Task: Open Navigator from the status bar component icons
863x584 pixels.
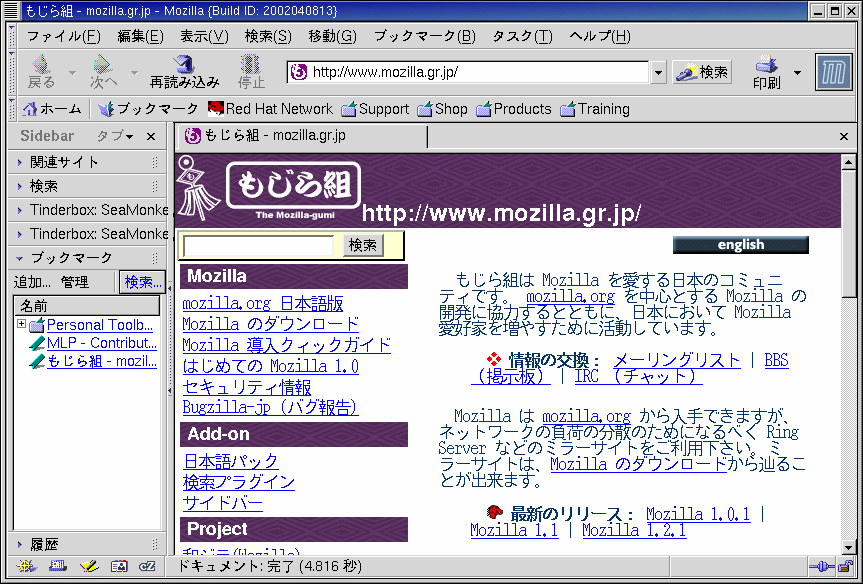Action: pyautogui.click(x=26, y=566)
